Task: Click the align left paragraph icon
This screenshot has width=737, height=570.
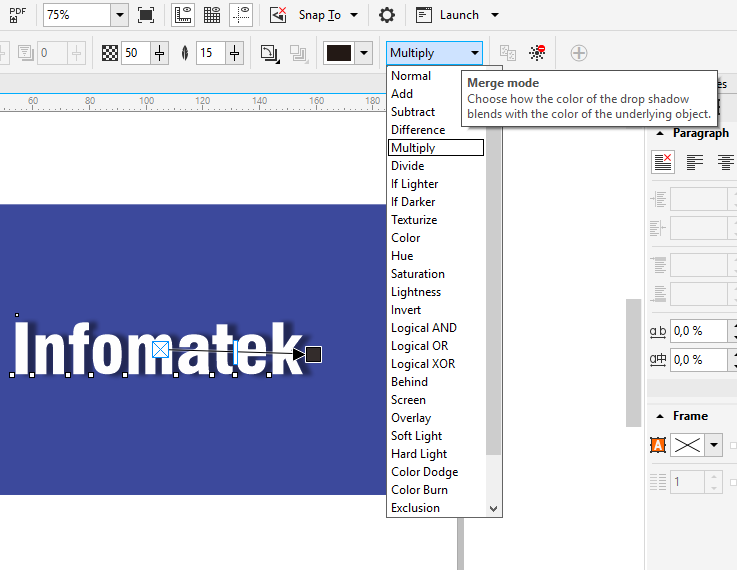Action: [x=695, y=162]
